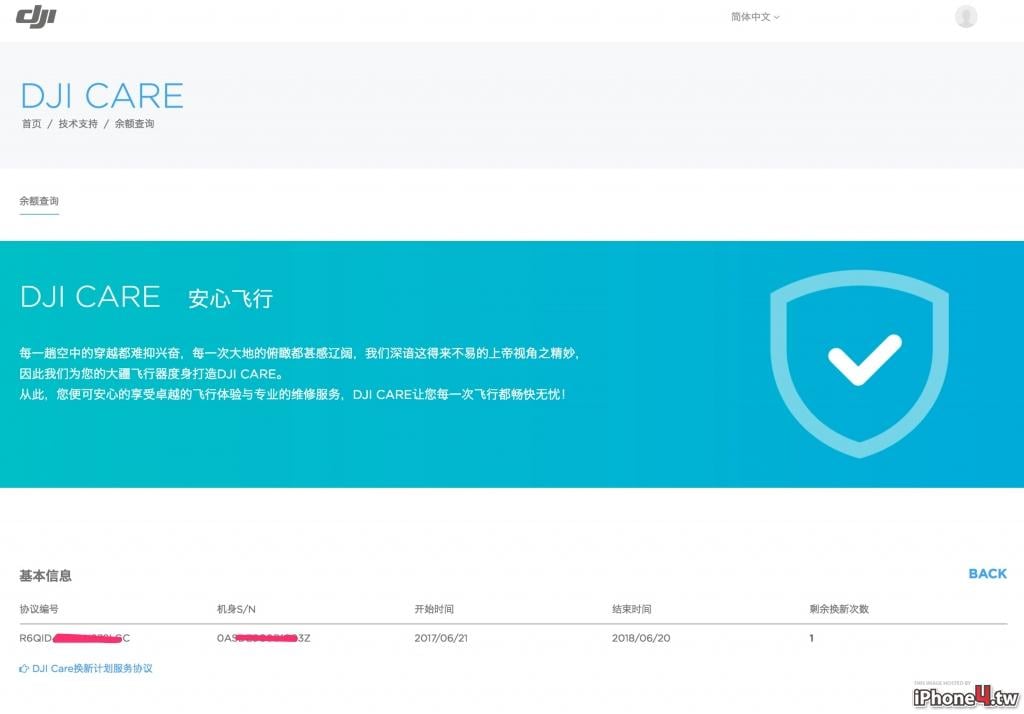
Task: Click the serial number starting 0AS
Action: tap(263, 638)
